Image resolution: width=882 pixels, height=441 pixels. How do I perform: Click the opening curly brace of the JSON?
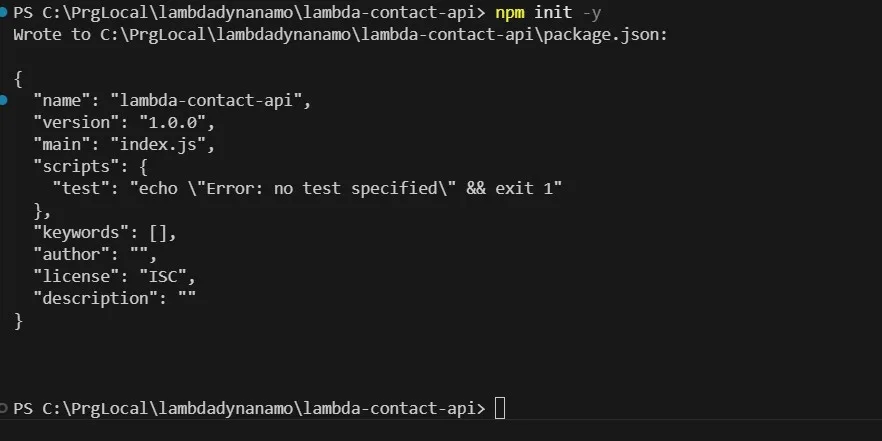(x=19, y=78)
